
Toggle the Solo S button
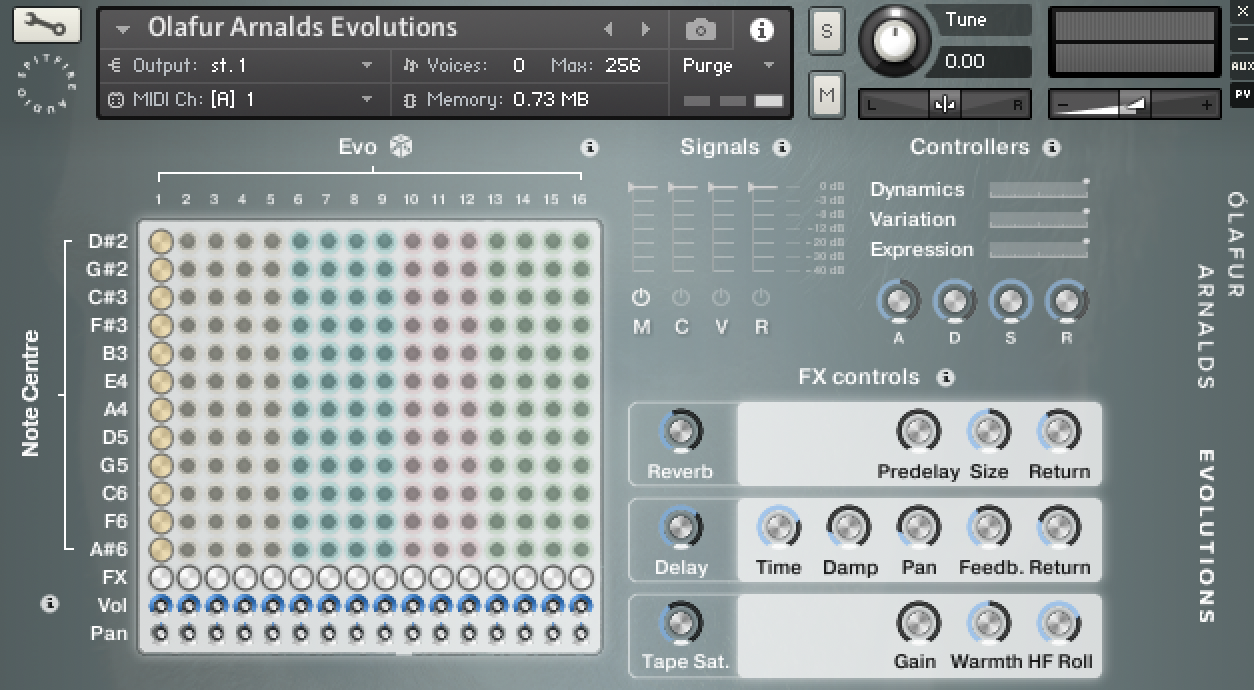coord(826,30)
